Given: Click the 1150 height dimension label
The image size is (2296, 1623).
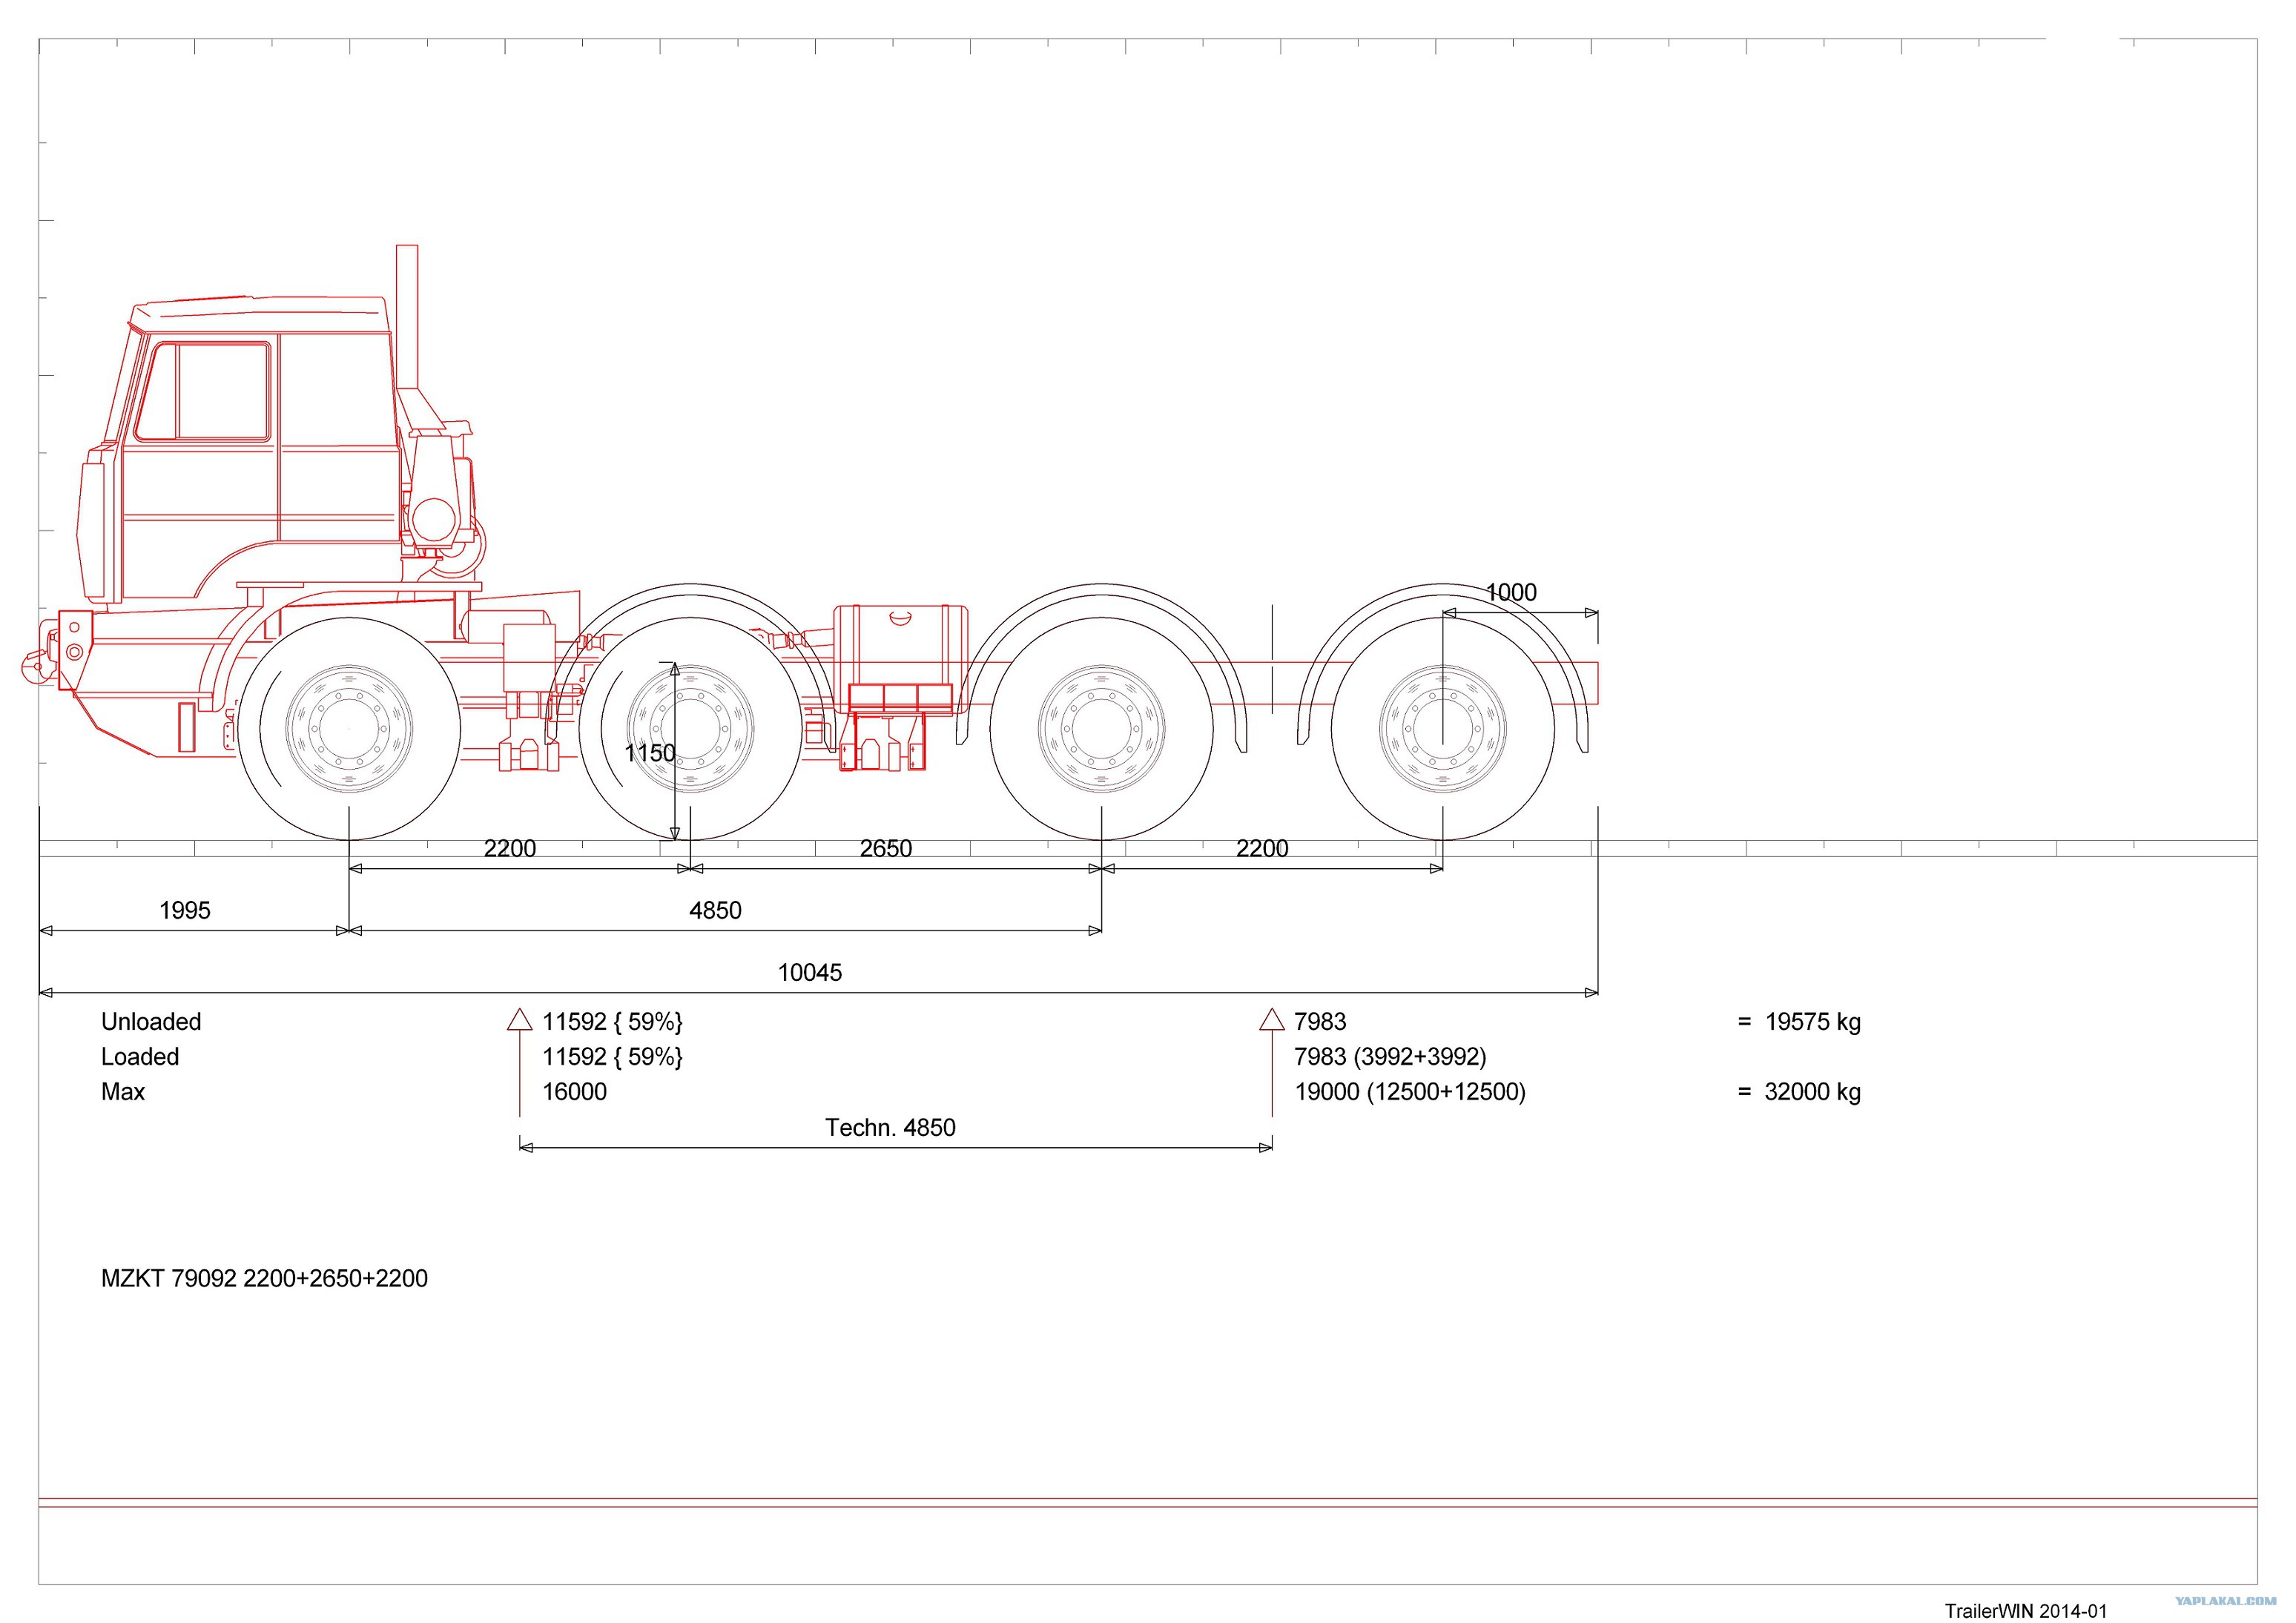Looking at the screenshot, I should pyautogui.click(x=650, y=753).
